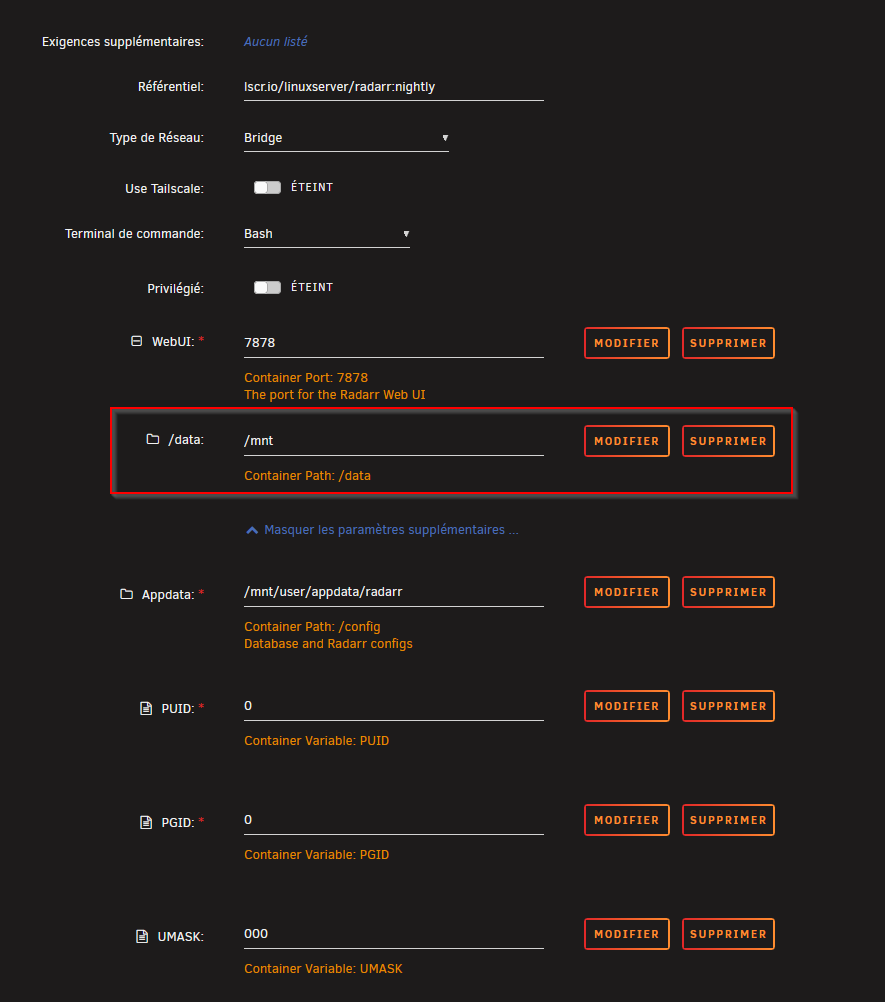Click the folder icon beside Appdata
This screenshot has width=885, height=1002.
[x=127, y=594]
